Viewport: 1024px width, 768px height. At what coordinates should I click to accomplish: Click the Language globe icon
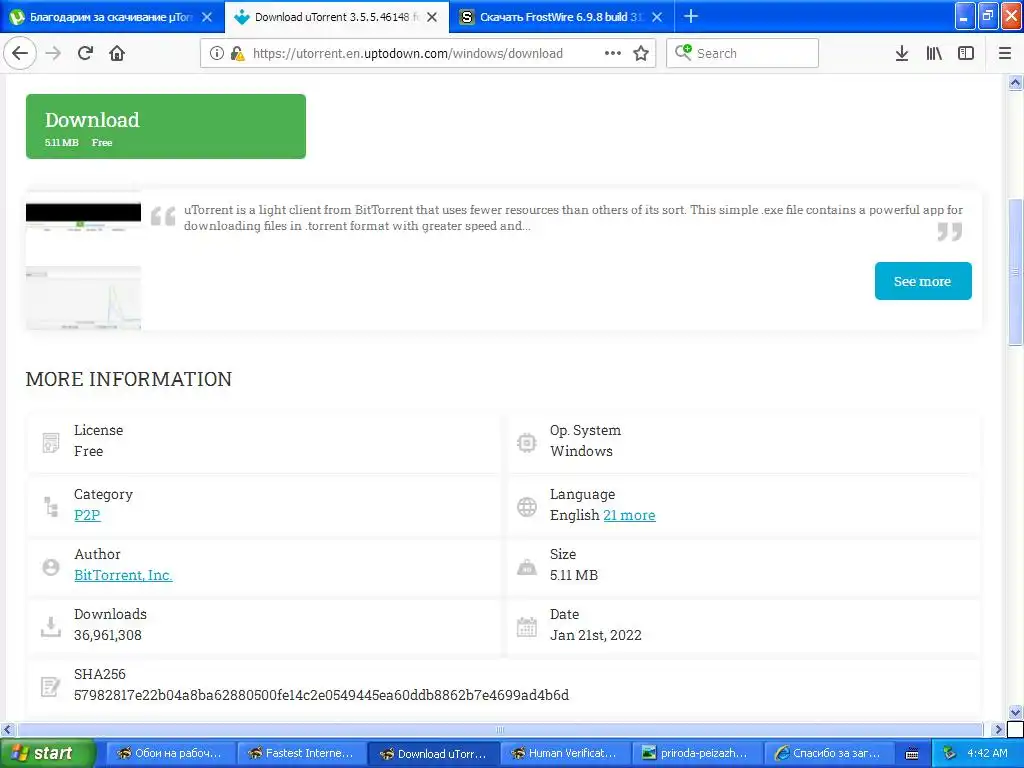[x=527, y=507]
